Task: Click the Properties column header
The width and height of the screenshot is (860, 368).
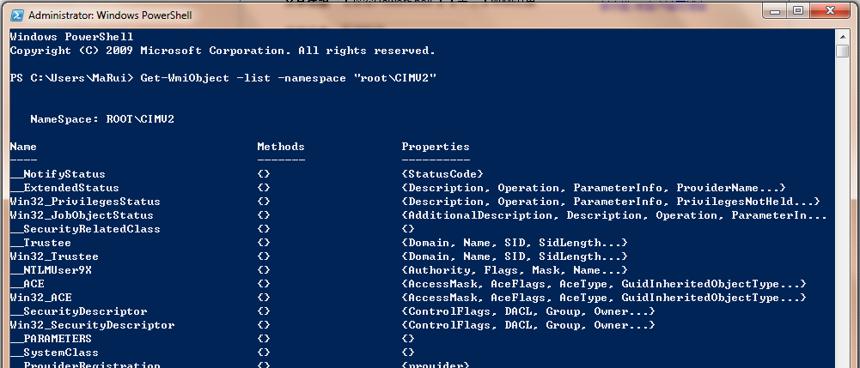Action: tap(435, 146)
